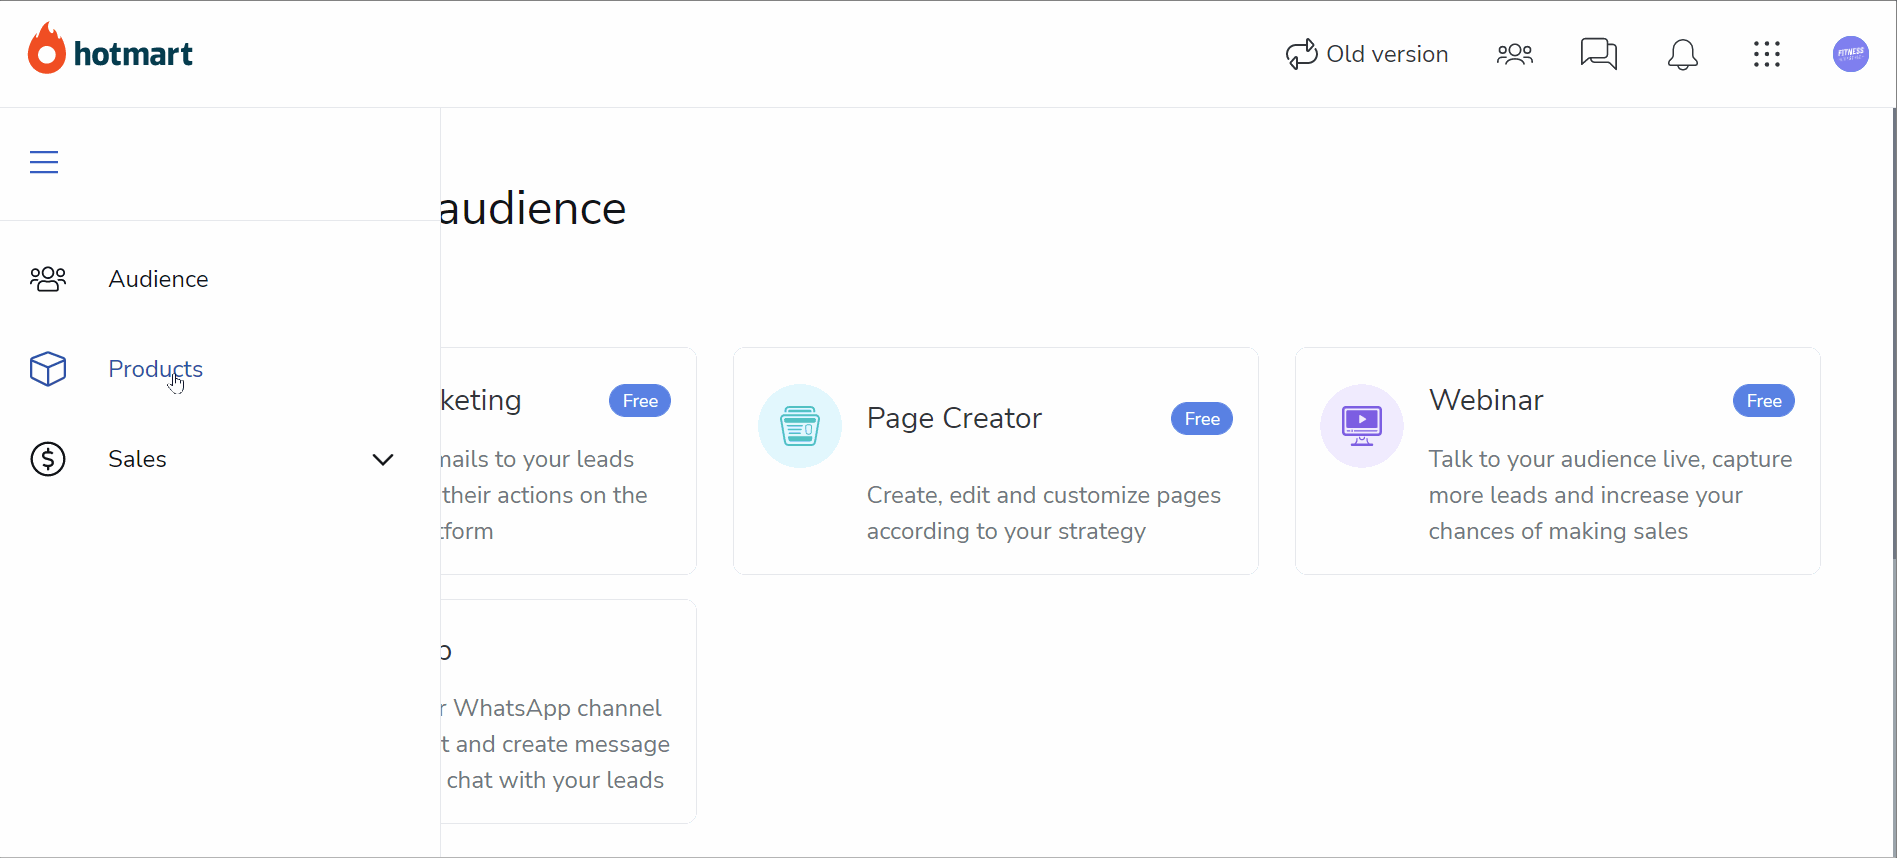Switch to Old version
This screenshot has width=1897, height=858.
pyautogui.click(x=1367, y=54)
